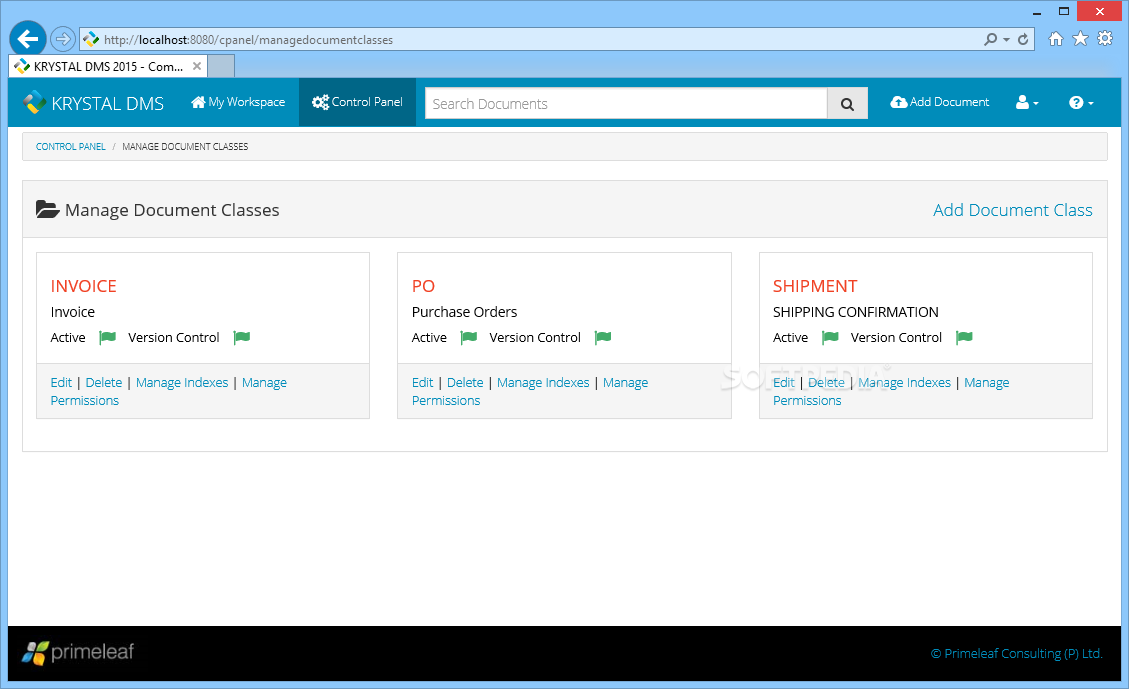Click the CONTROL PANEL breadcrumb link
The height and width of the screenshot is (689, 1129).
[x=71, y=146]
